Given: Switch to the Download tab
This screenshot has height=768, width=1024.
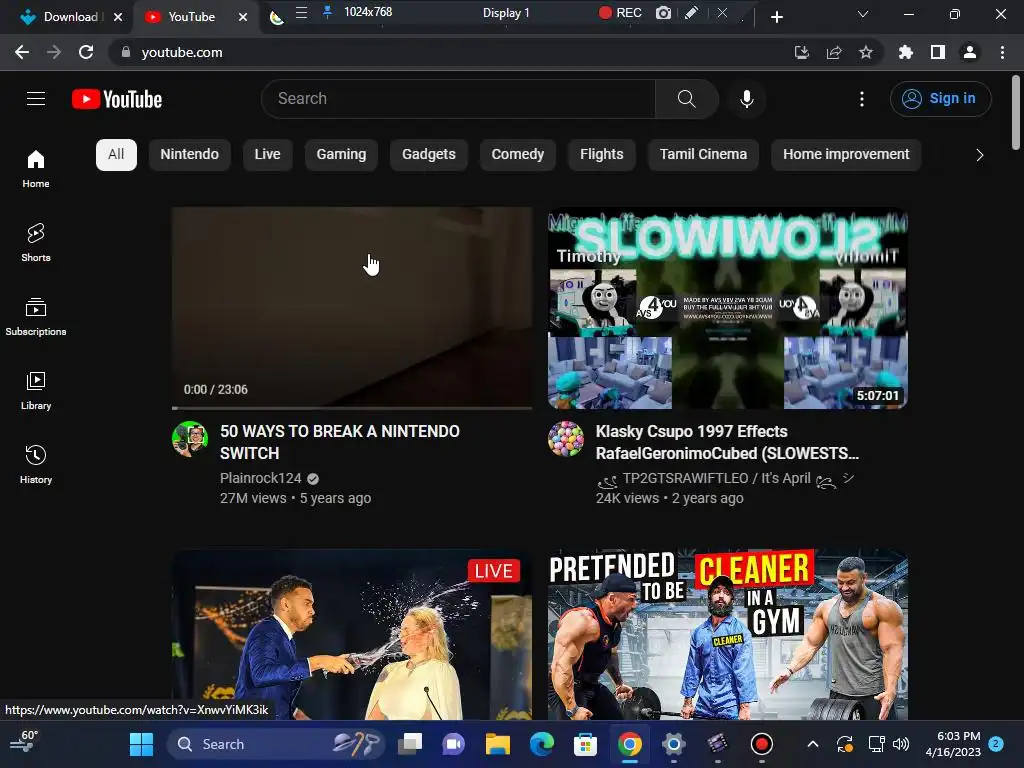Looking at the screenshot, I should coord(70,17).
